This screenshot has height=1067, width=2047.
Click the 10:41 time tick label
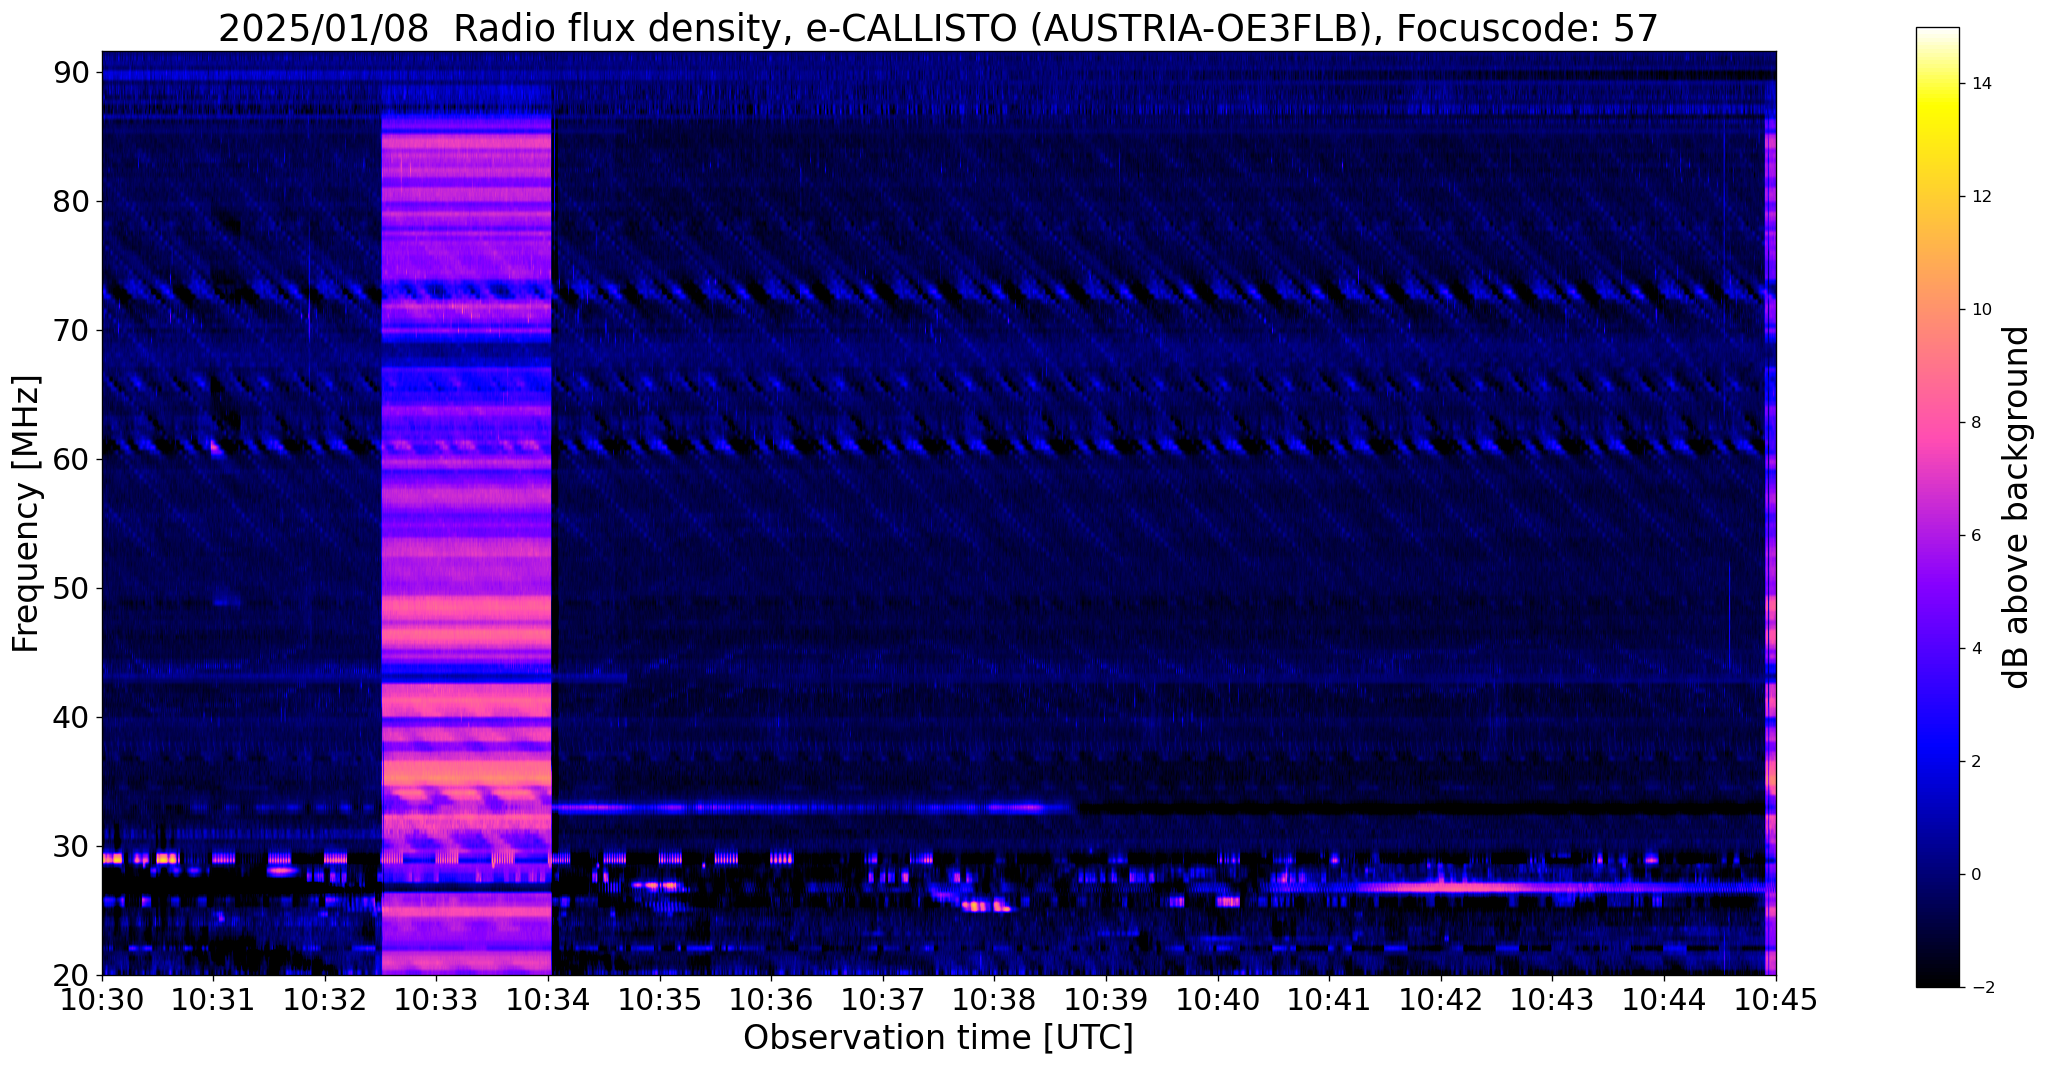point(1329,999)
